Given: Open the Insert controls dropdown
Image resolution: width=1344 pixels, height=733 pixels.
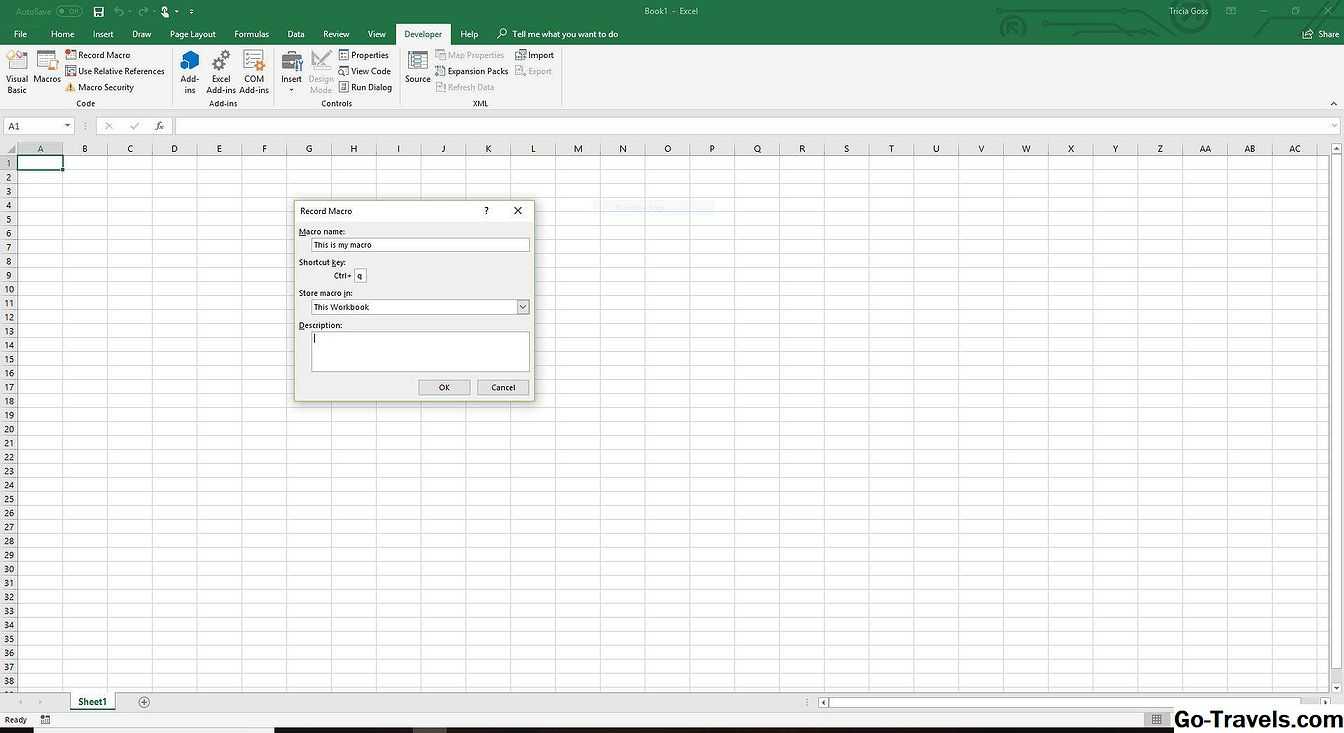Looking at the screenshot, I should [291, 72].
